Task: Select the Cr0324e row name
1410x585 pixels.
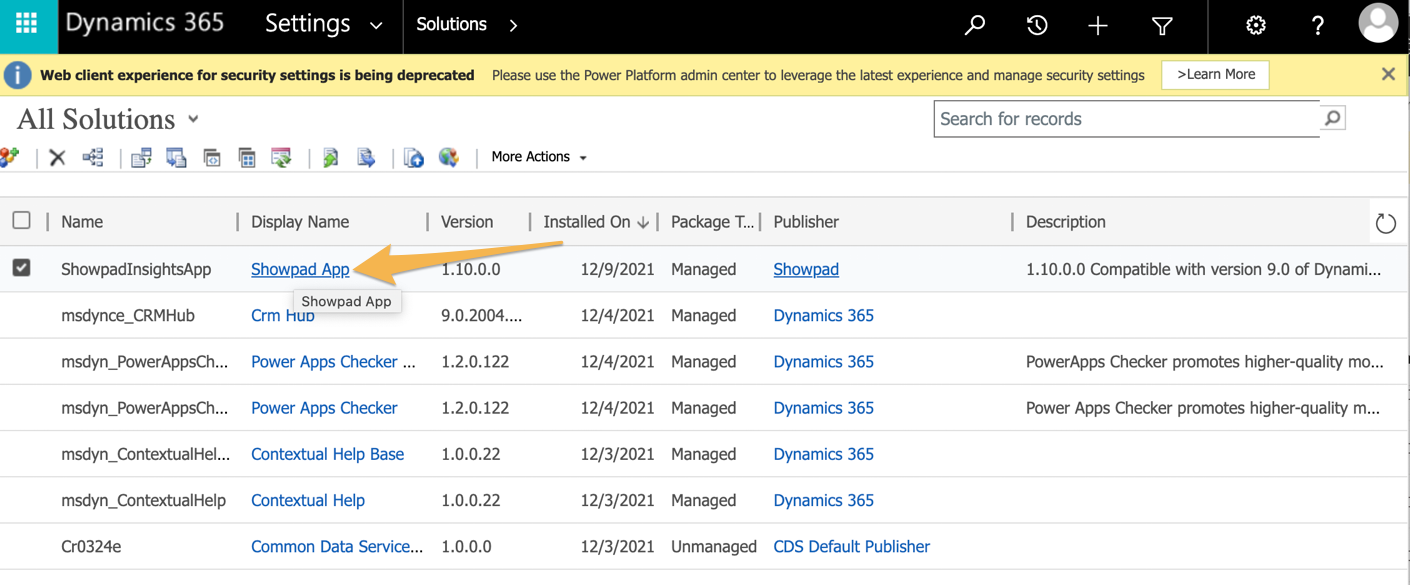Action: tap(91, 546)
